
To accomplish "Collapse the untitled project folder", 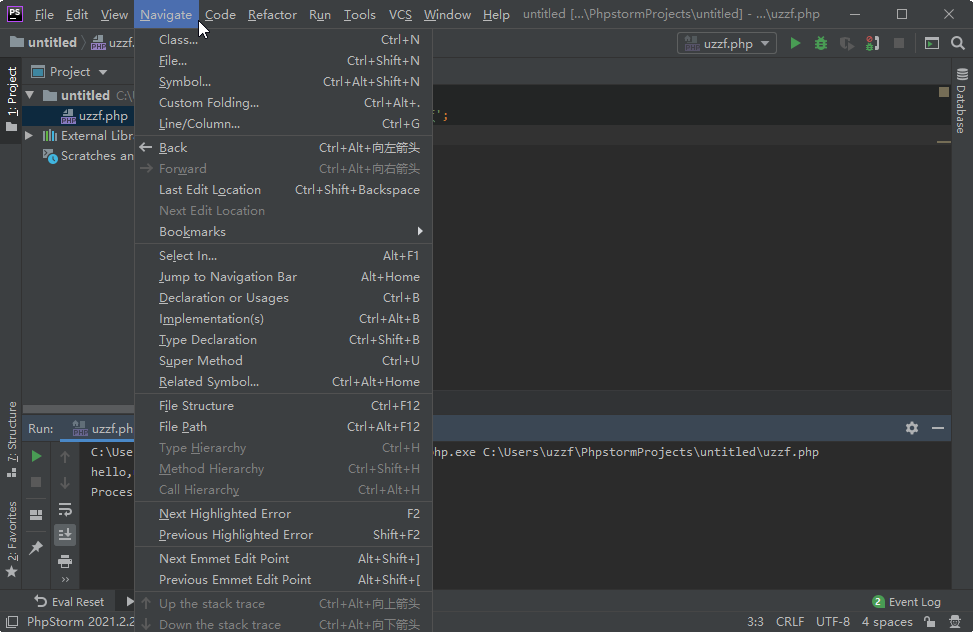I will [29, 95].
